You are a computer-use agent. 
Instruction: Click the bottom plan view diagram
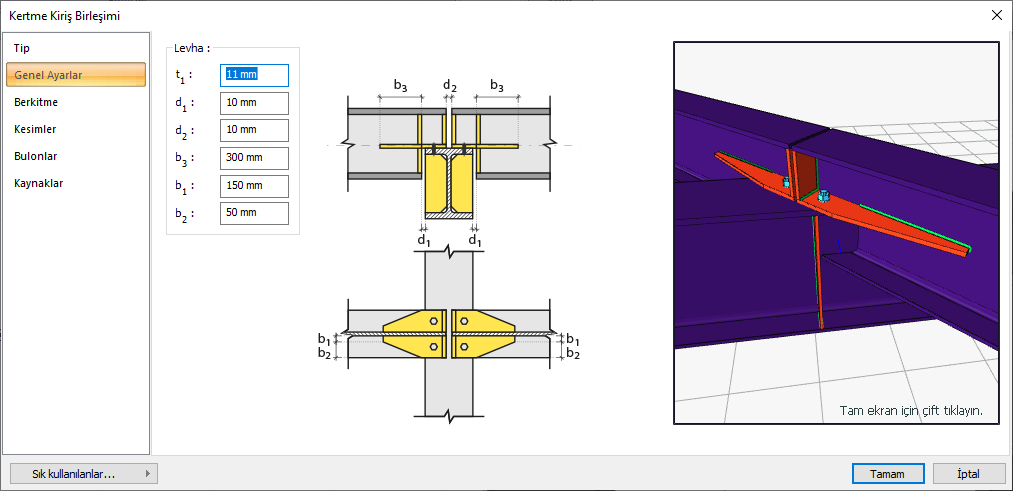(x=450, y=335)
